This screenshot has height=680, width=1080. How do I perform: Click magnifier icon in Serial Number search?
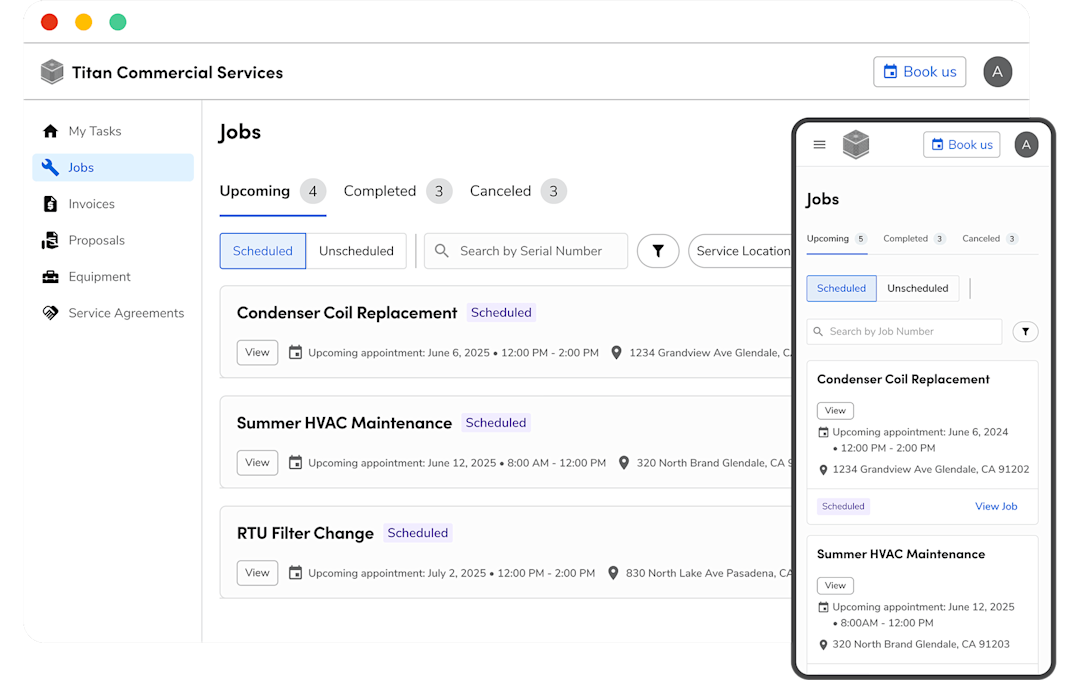tap(442, 251)
